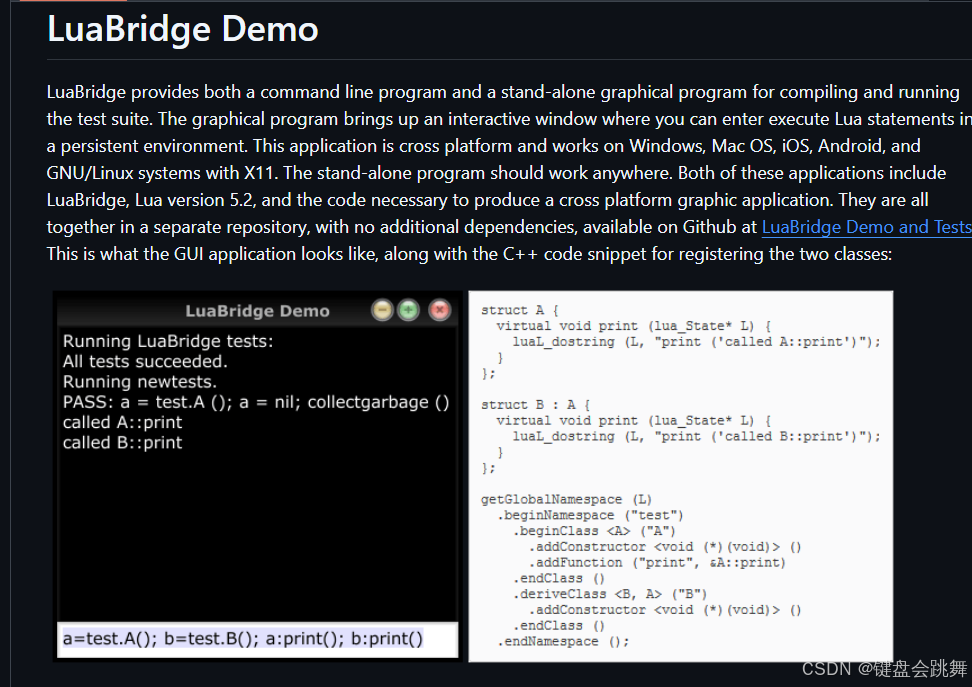
Task: Click the C++ code snippet image
Action: coord(681,476)
